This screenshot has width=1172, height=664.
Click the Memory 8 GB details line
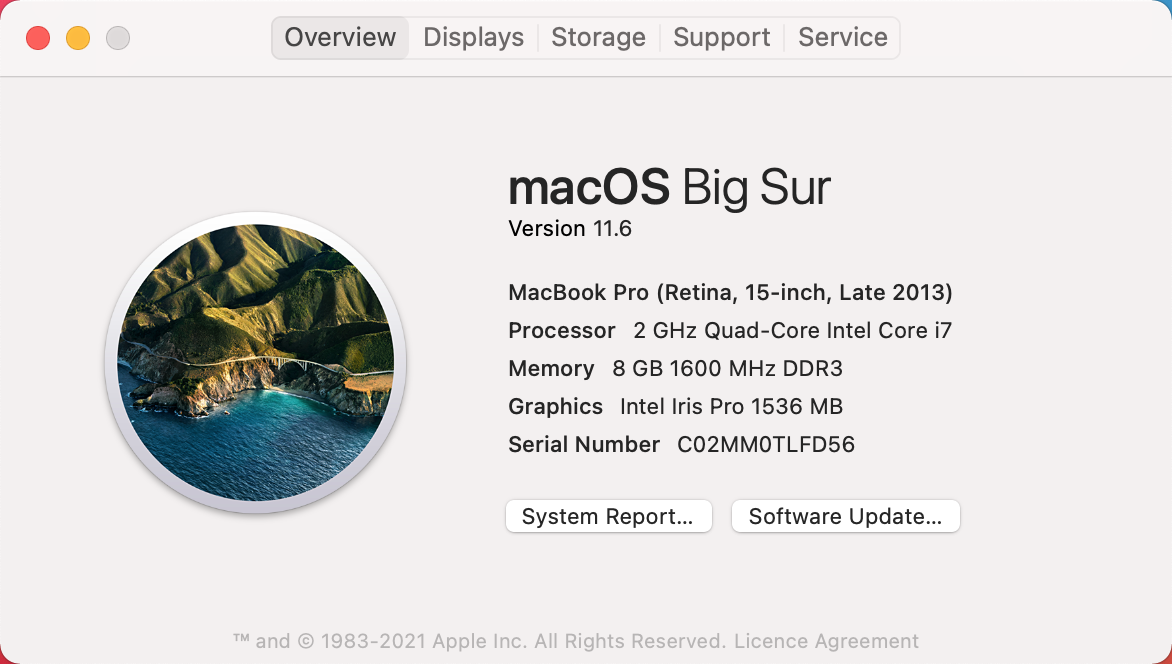(x=675, y=369)
